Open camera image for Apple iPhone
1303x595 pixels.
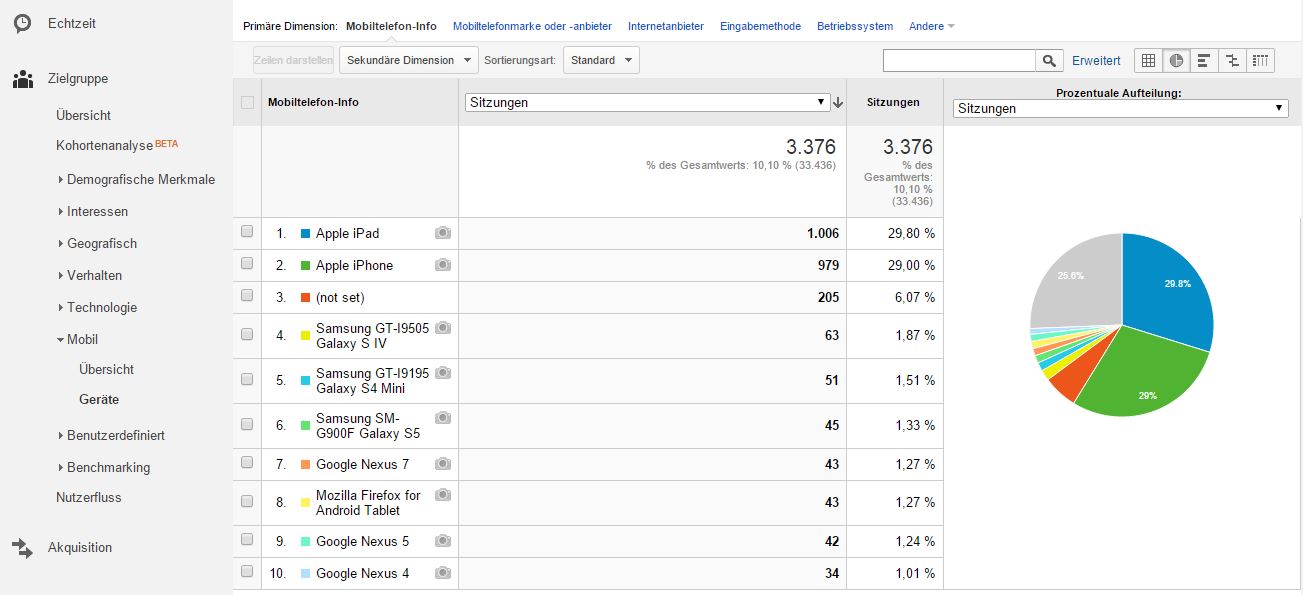click(443, 265)
